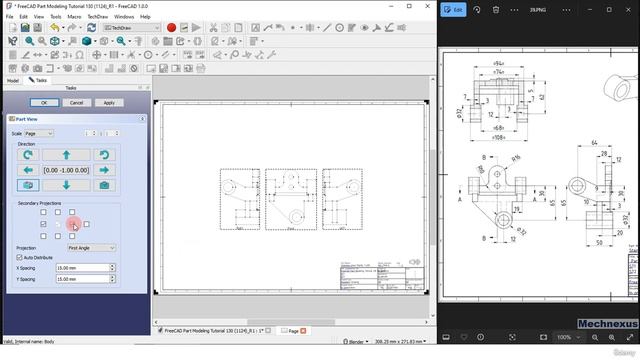Open the 100% zoom dropdown in Photos

coord(569,337)
